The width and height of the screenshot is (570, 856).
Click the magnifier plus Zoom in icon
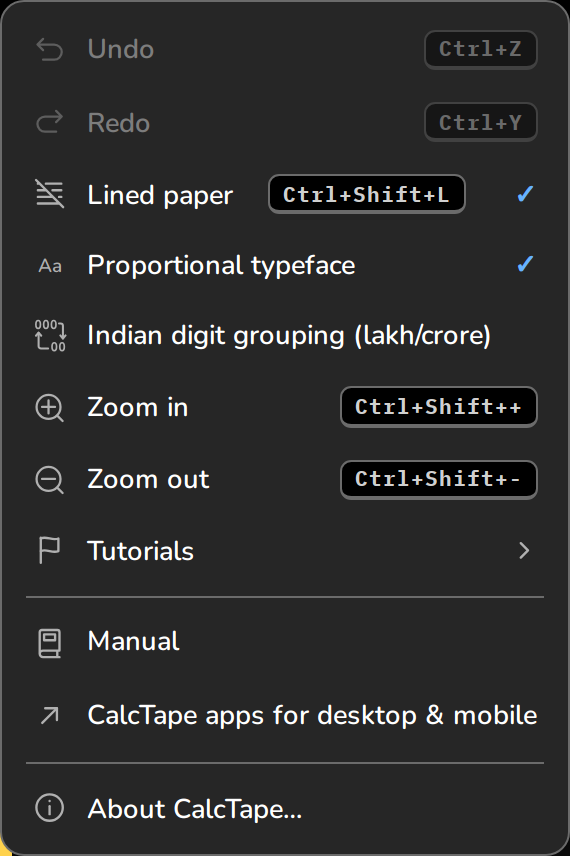(50, 408)
